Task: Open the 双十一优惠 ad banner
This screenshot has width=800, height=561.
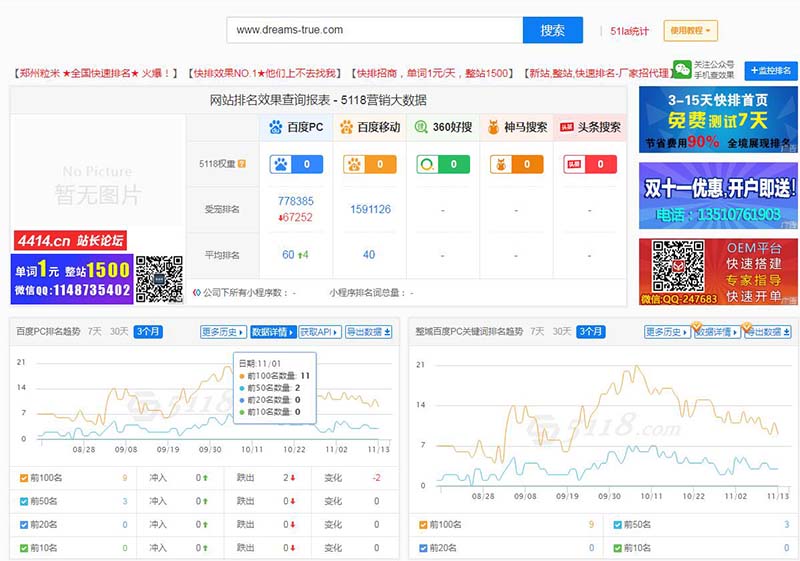Action: tap(718, 196)
